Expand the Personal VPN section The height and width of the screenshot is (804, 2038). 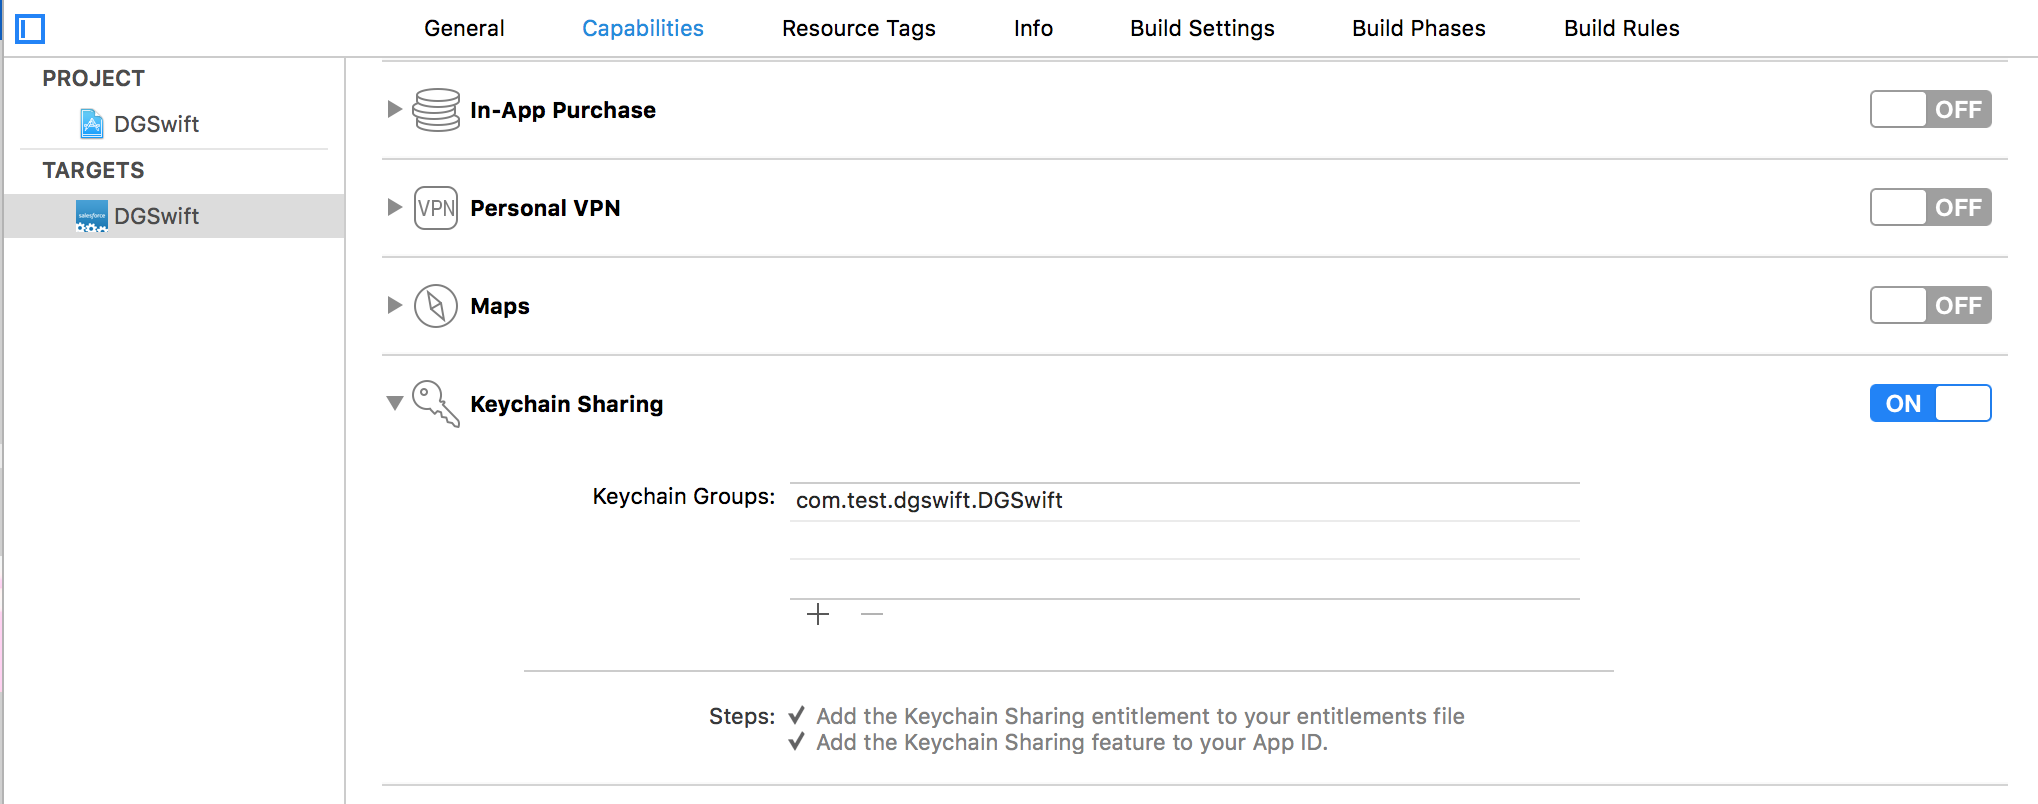(x=395, y=207)
